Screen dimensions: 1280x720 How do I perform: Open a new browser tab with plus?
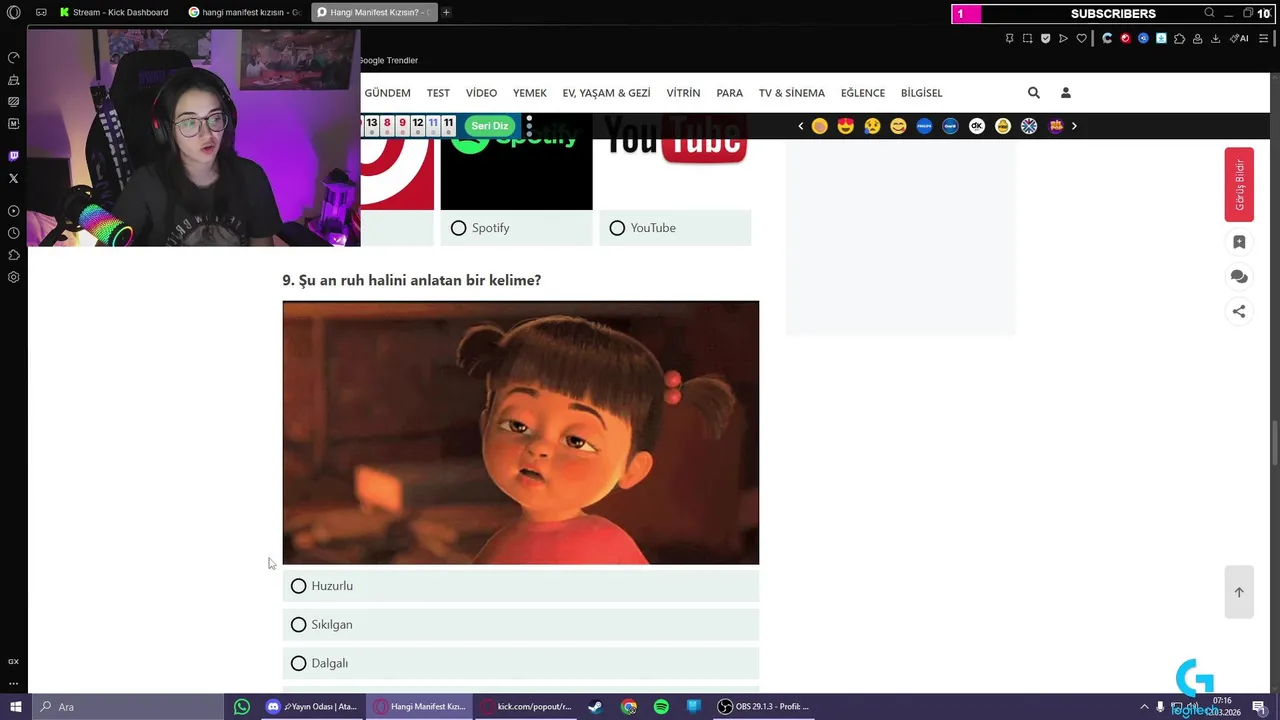[x=446, y=13]
